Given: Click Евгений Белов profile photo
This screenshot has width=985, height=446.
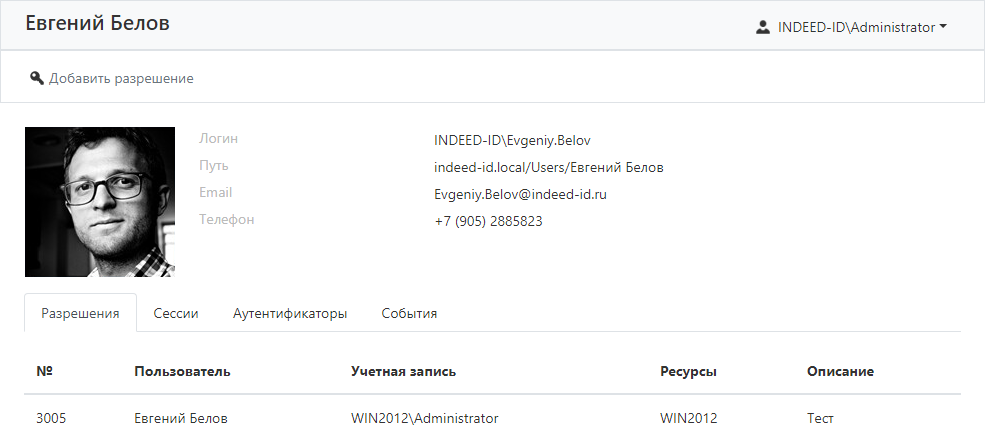Looking at the screenshot, I should coord(100,202).
